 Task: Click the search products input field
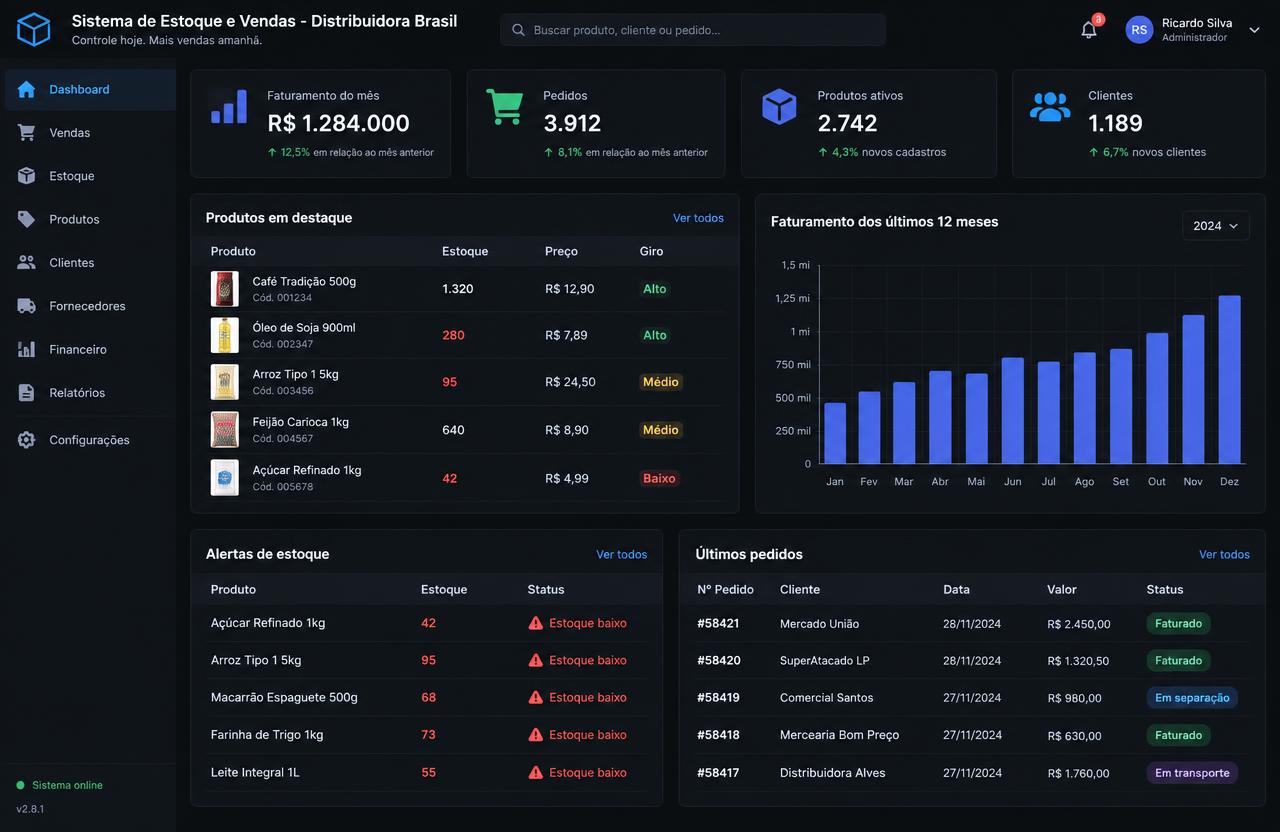click(693, 30)
